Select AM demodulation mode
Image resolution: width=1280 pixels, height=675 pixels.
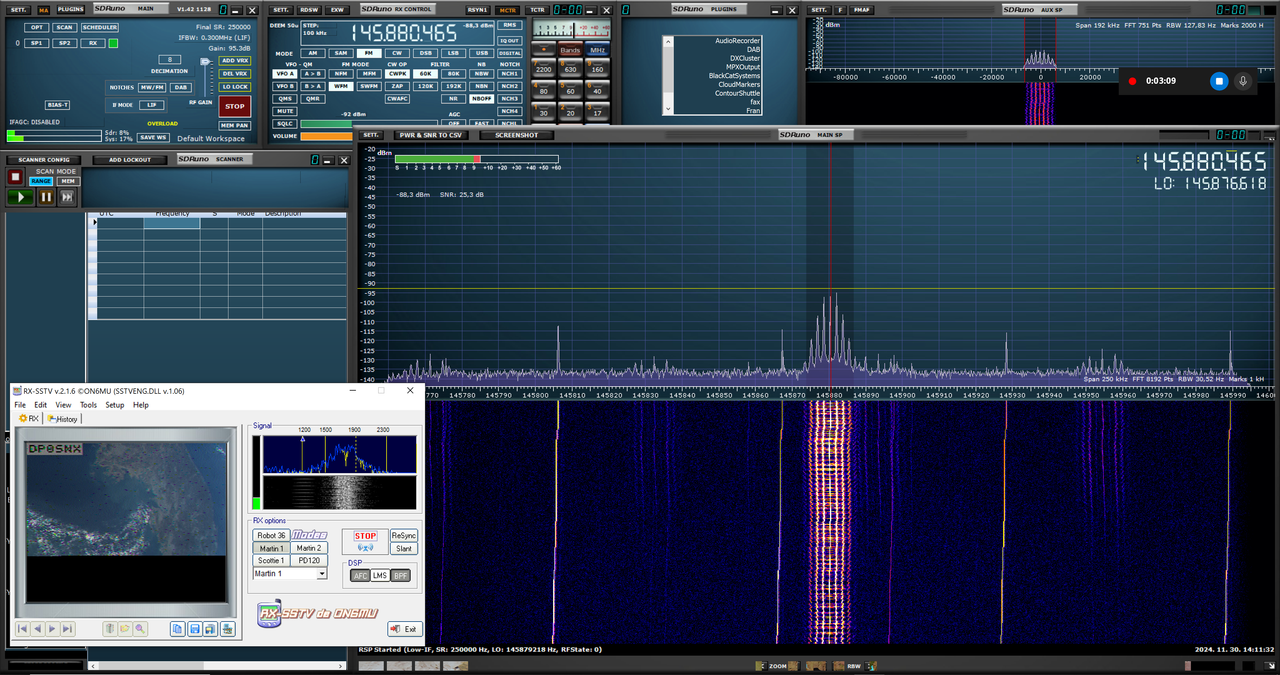click(313, 53)
